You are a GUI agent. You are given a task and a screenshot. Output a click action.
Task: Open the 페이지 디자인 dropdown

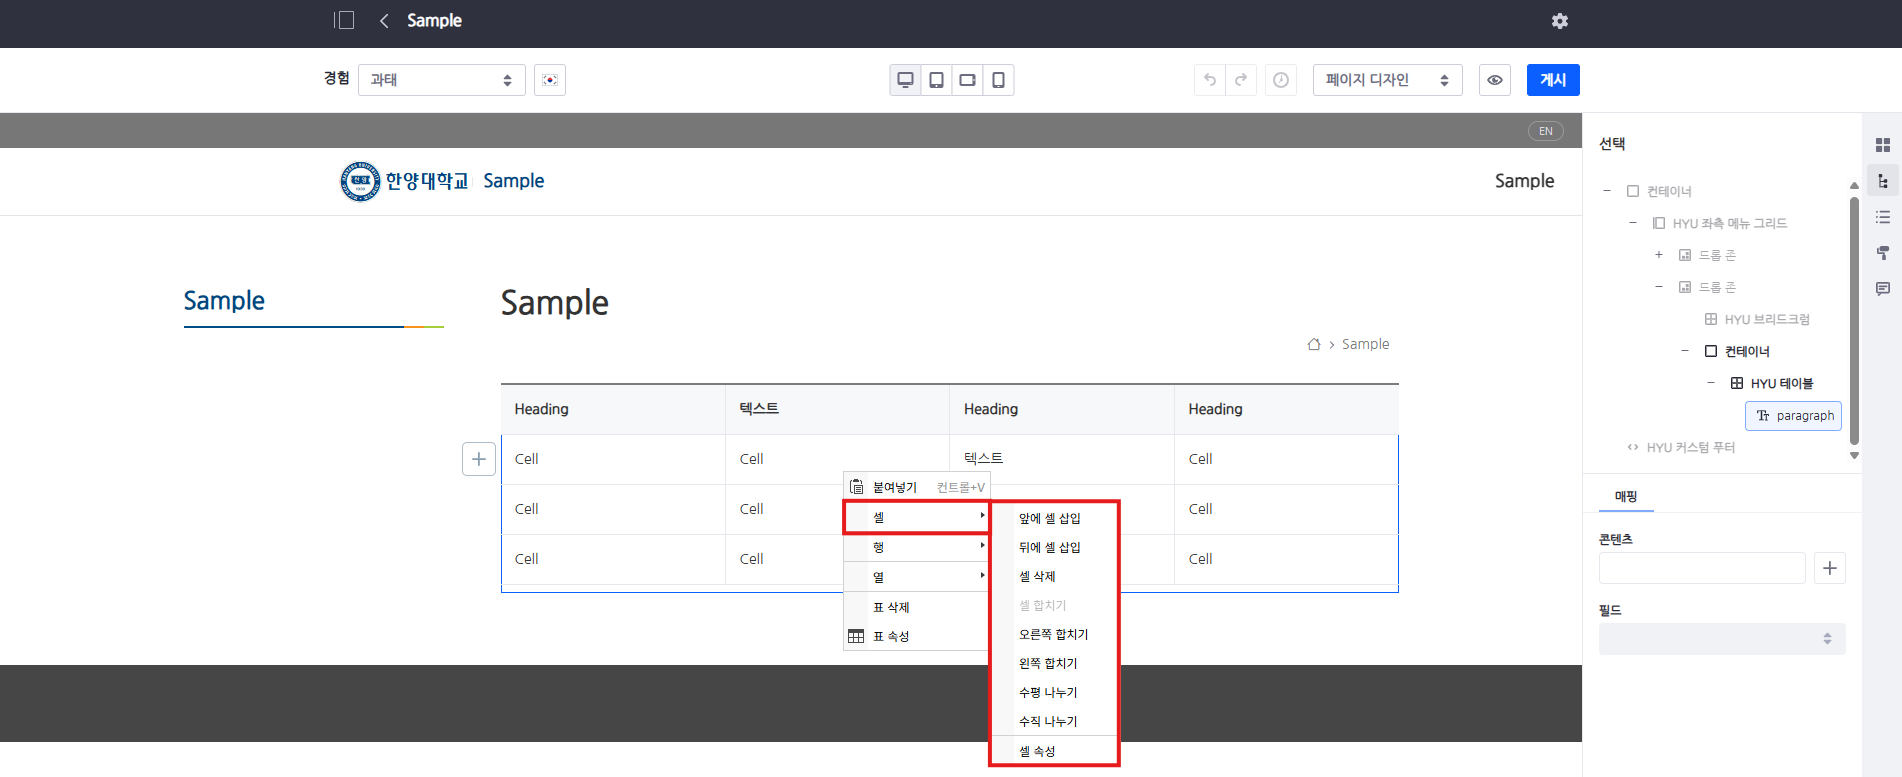[x=1386, y=80]
